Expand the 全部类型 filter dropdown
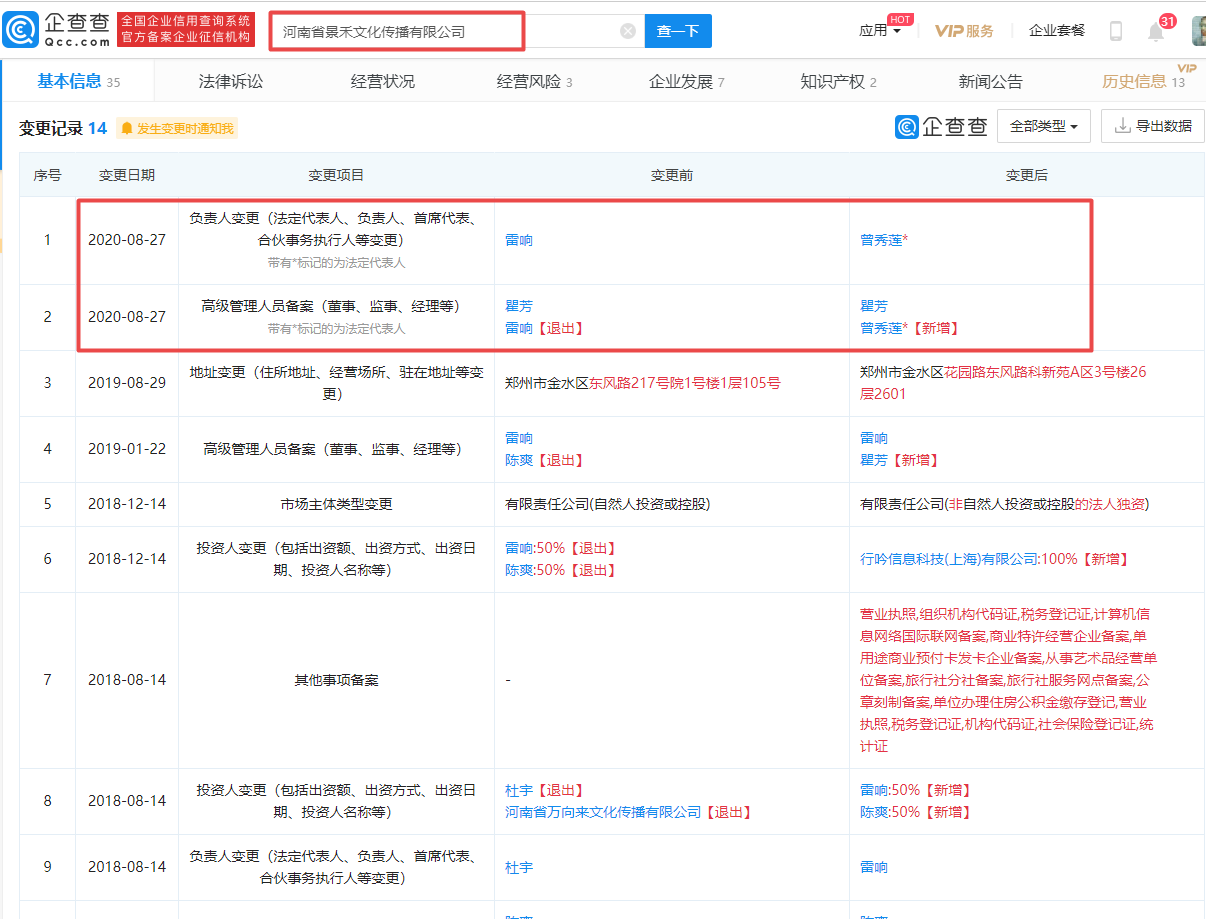Image resolution: width=1206 pixels, height=919 pixels. pos(1043,127)
